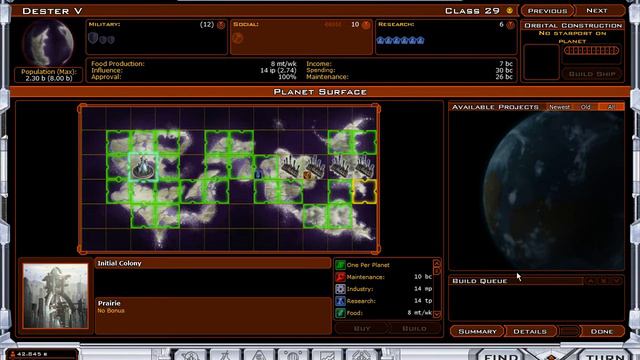Screen dimensions: 640x360
Task: Open the graph chart toolbar icon
Action: click(x=327, y=355)
